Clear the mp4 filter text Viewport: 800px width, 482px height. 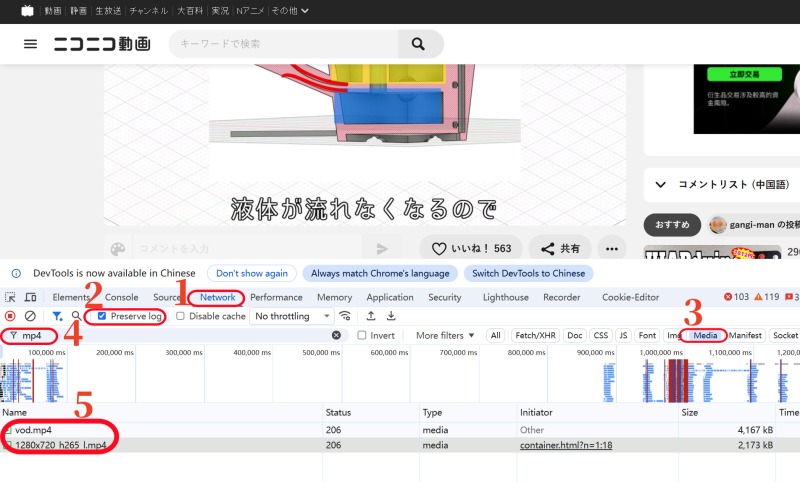[x=336, y=335]
